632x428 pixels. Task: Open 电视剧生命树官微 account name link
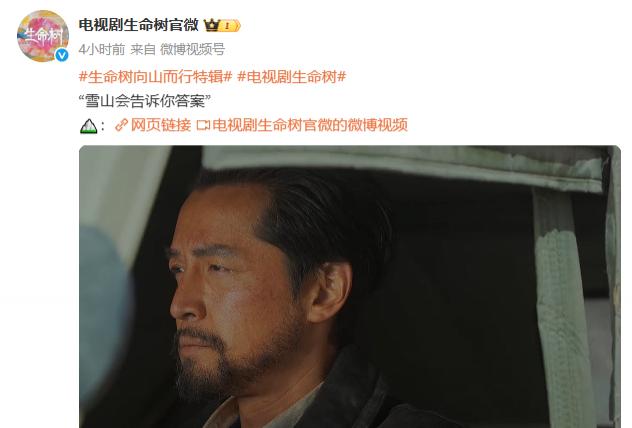coord(139,25)
